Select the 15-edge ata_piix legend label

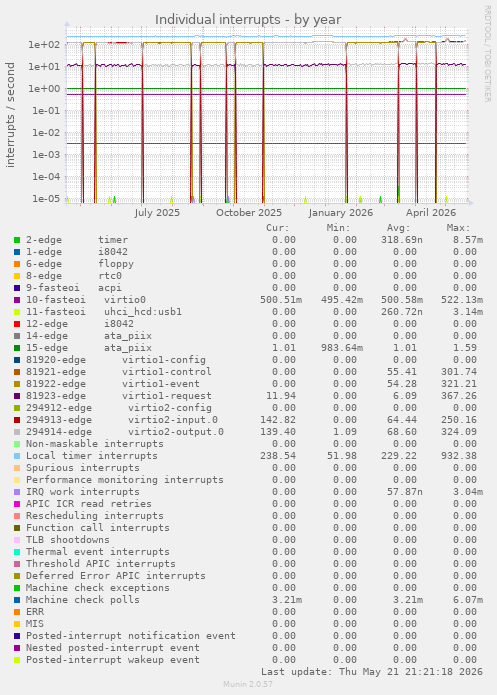tap(89, 348)
